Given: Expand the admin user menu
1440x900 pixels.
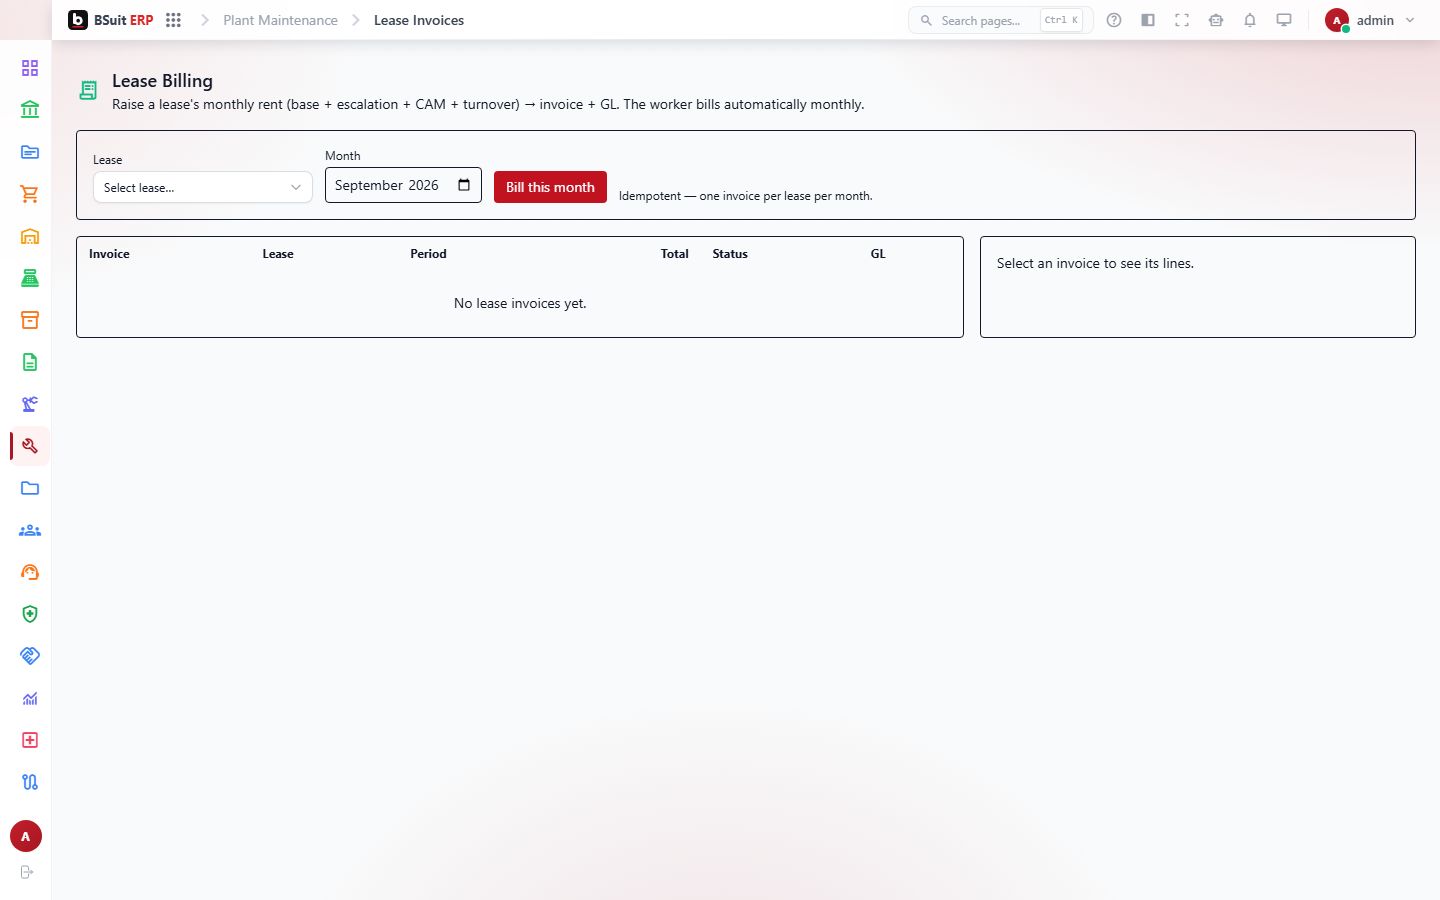Looking at the screenshot, I should tap(1370, 20).
